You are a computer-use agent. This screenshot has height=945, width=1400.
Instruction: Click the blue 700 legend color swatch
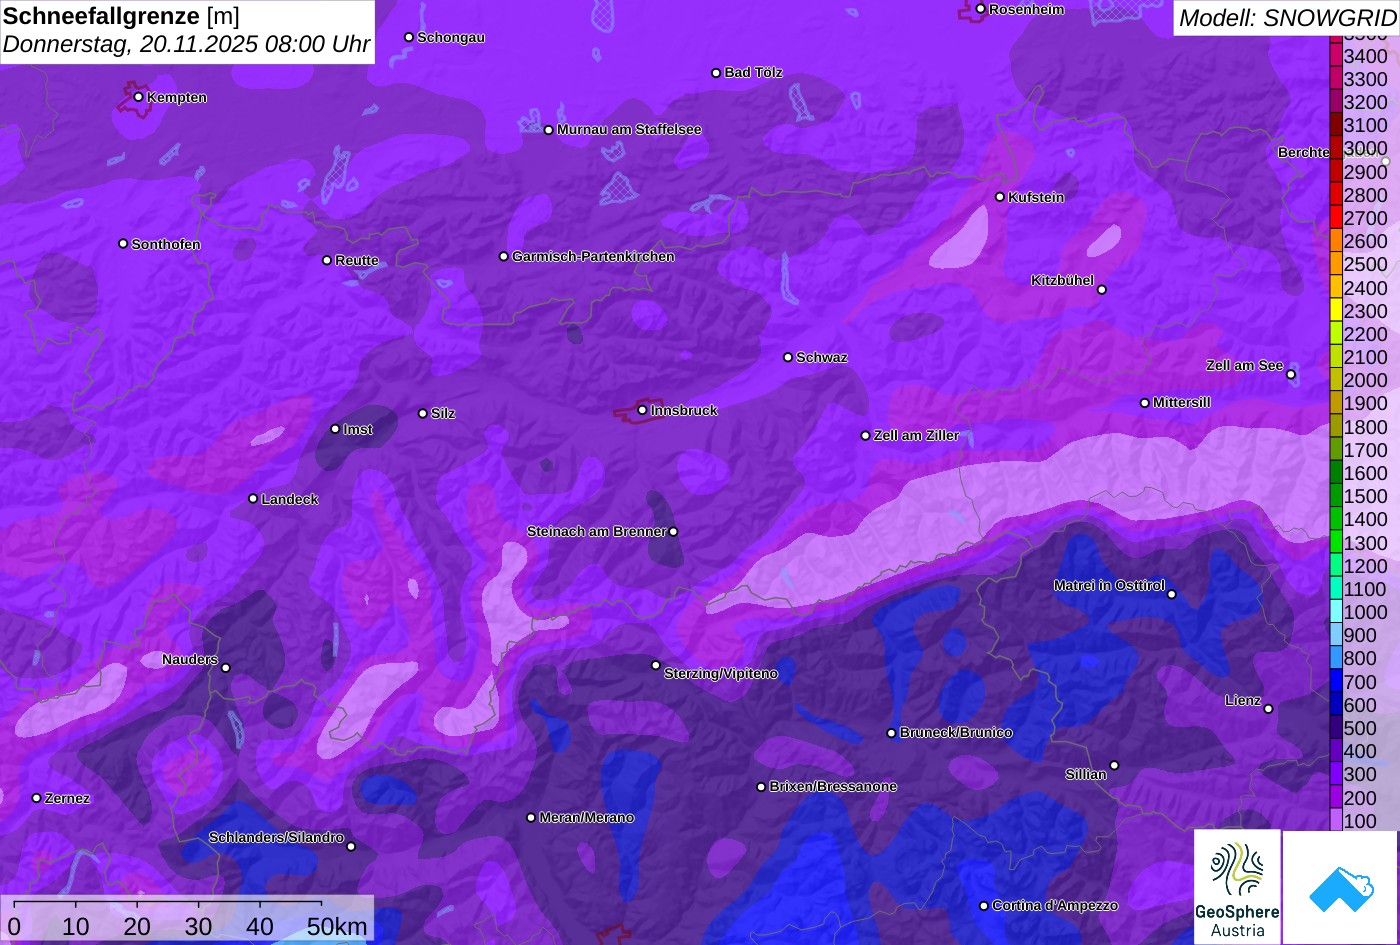pyautogui.click(x=1335, y=682)
